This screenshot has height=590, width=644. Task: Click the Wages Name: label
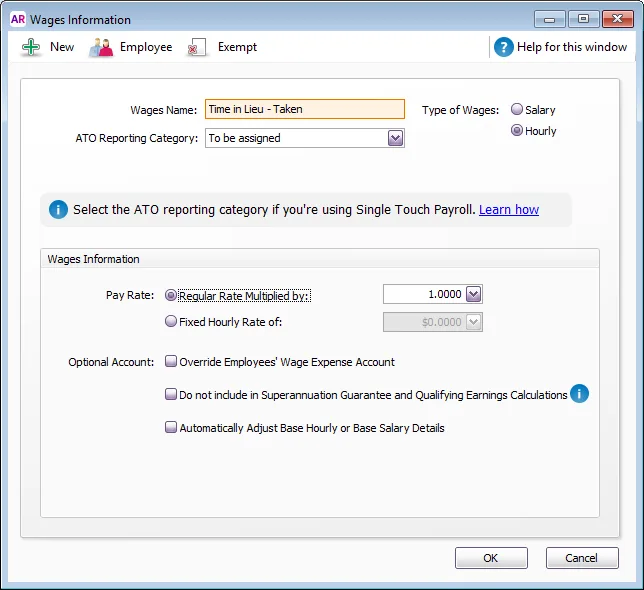[163, 110]
